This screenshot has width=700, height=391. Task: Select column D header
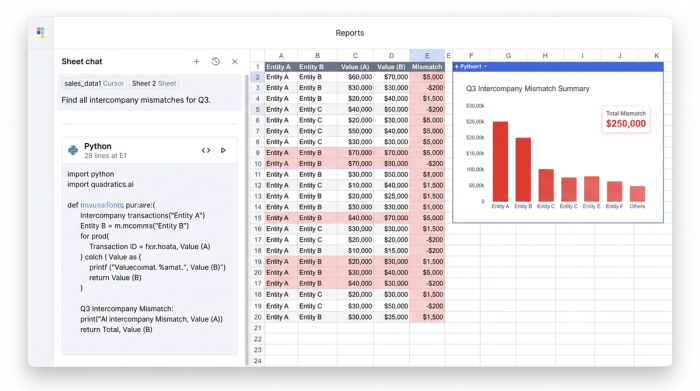click(x=392, y=56)
